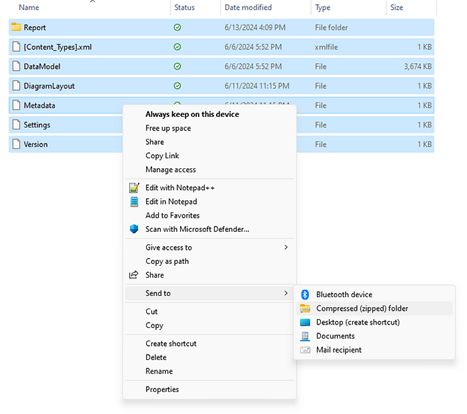Image resolution: width=467 pixels, height=414 pixels.
Task: Click the Date modified column header
Action: coord(248,7)
